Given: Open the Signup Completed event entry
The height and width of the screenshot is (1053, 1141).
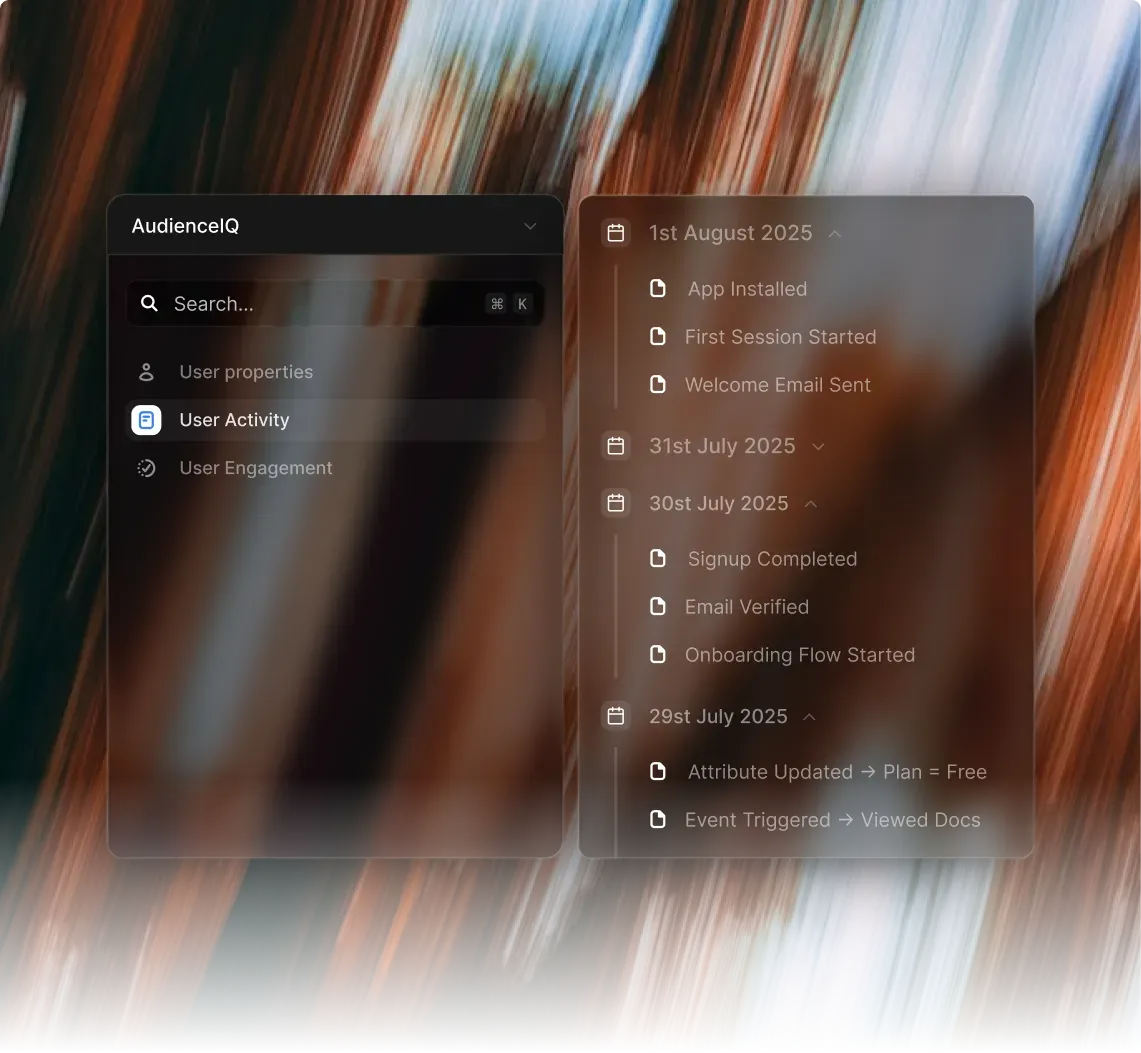Looking at the screenshot, I should pyautogui.click(x=772, y=559).
